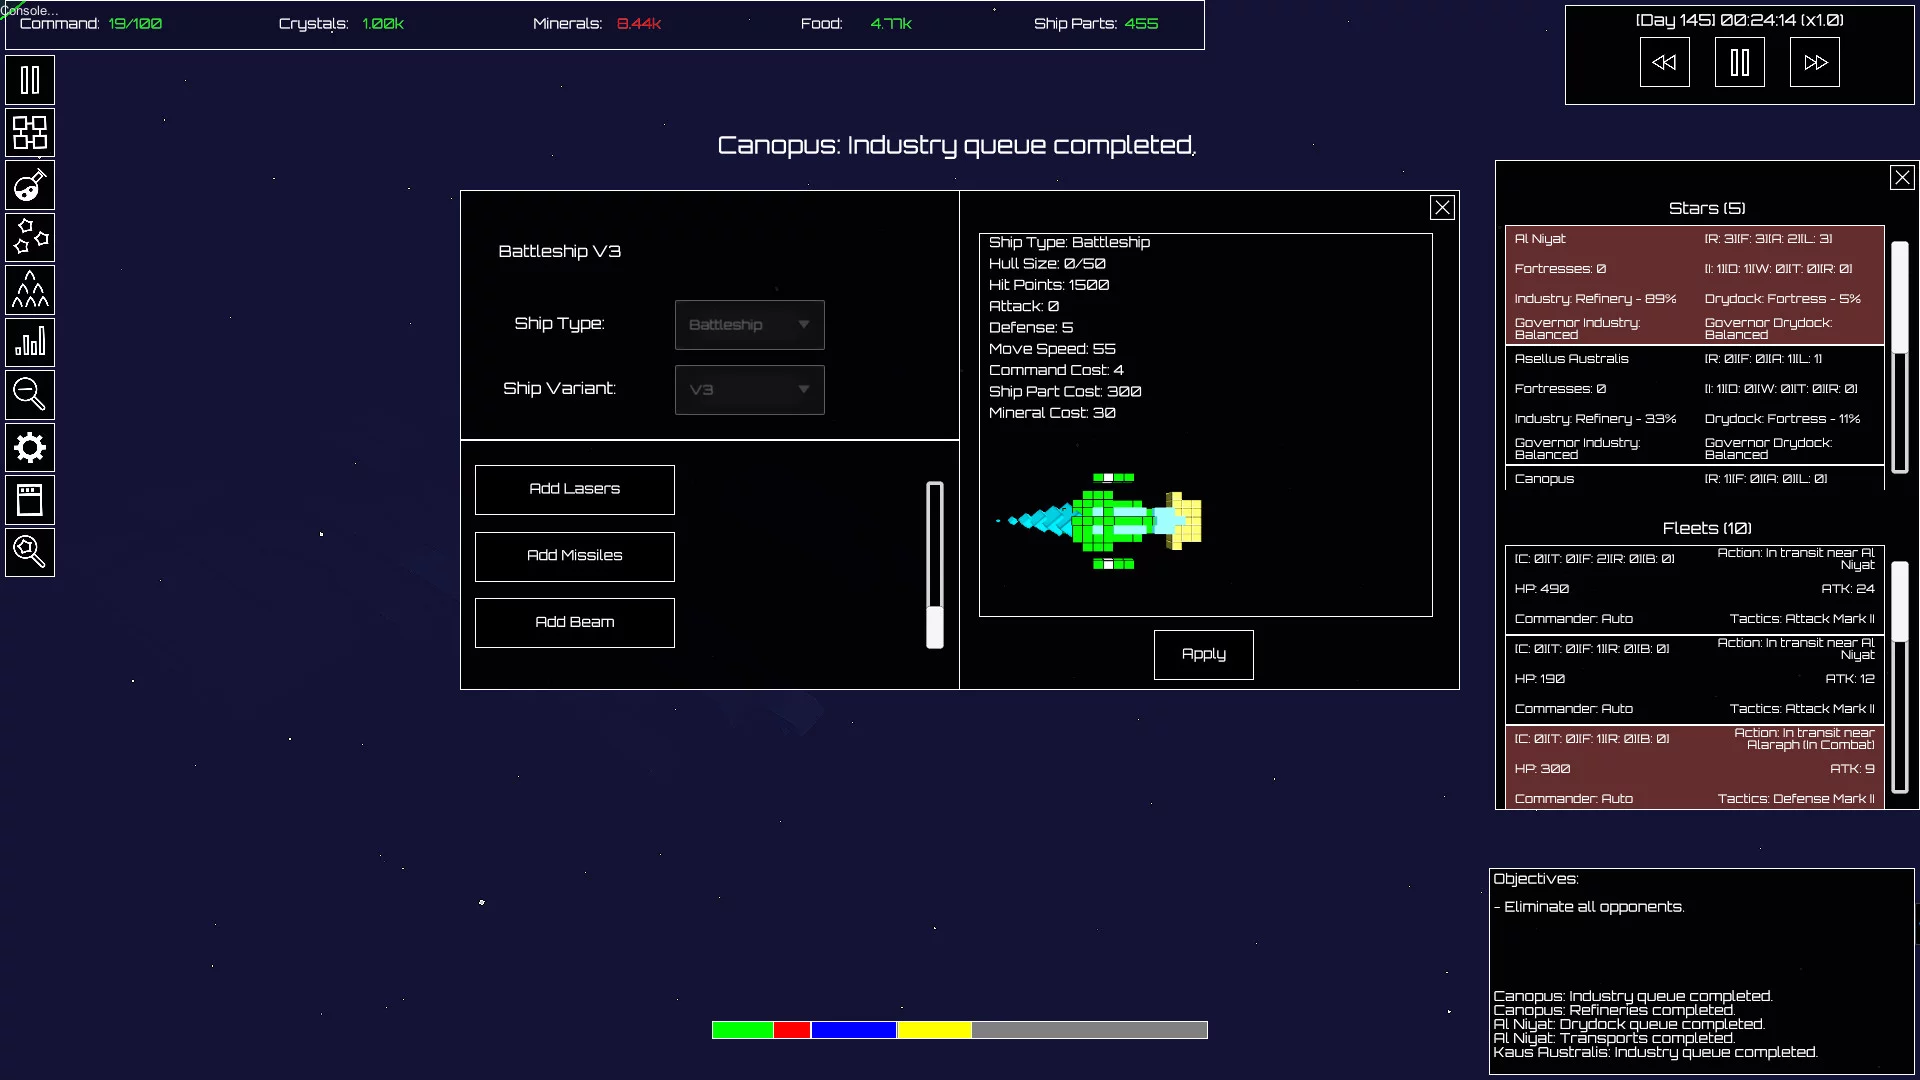Open the building grid icon in sidebar
This screenshot has width=1920, height=1080.
(x=30, y=132)
